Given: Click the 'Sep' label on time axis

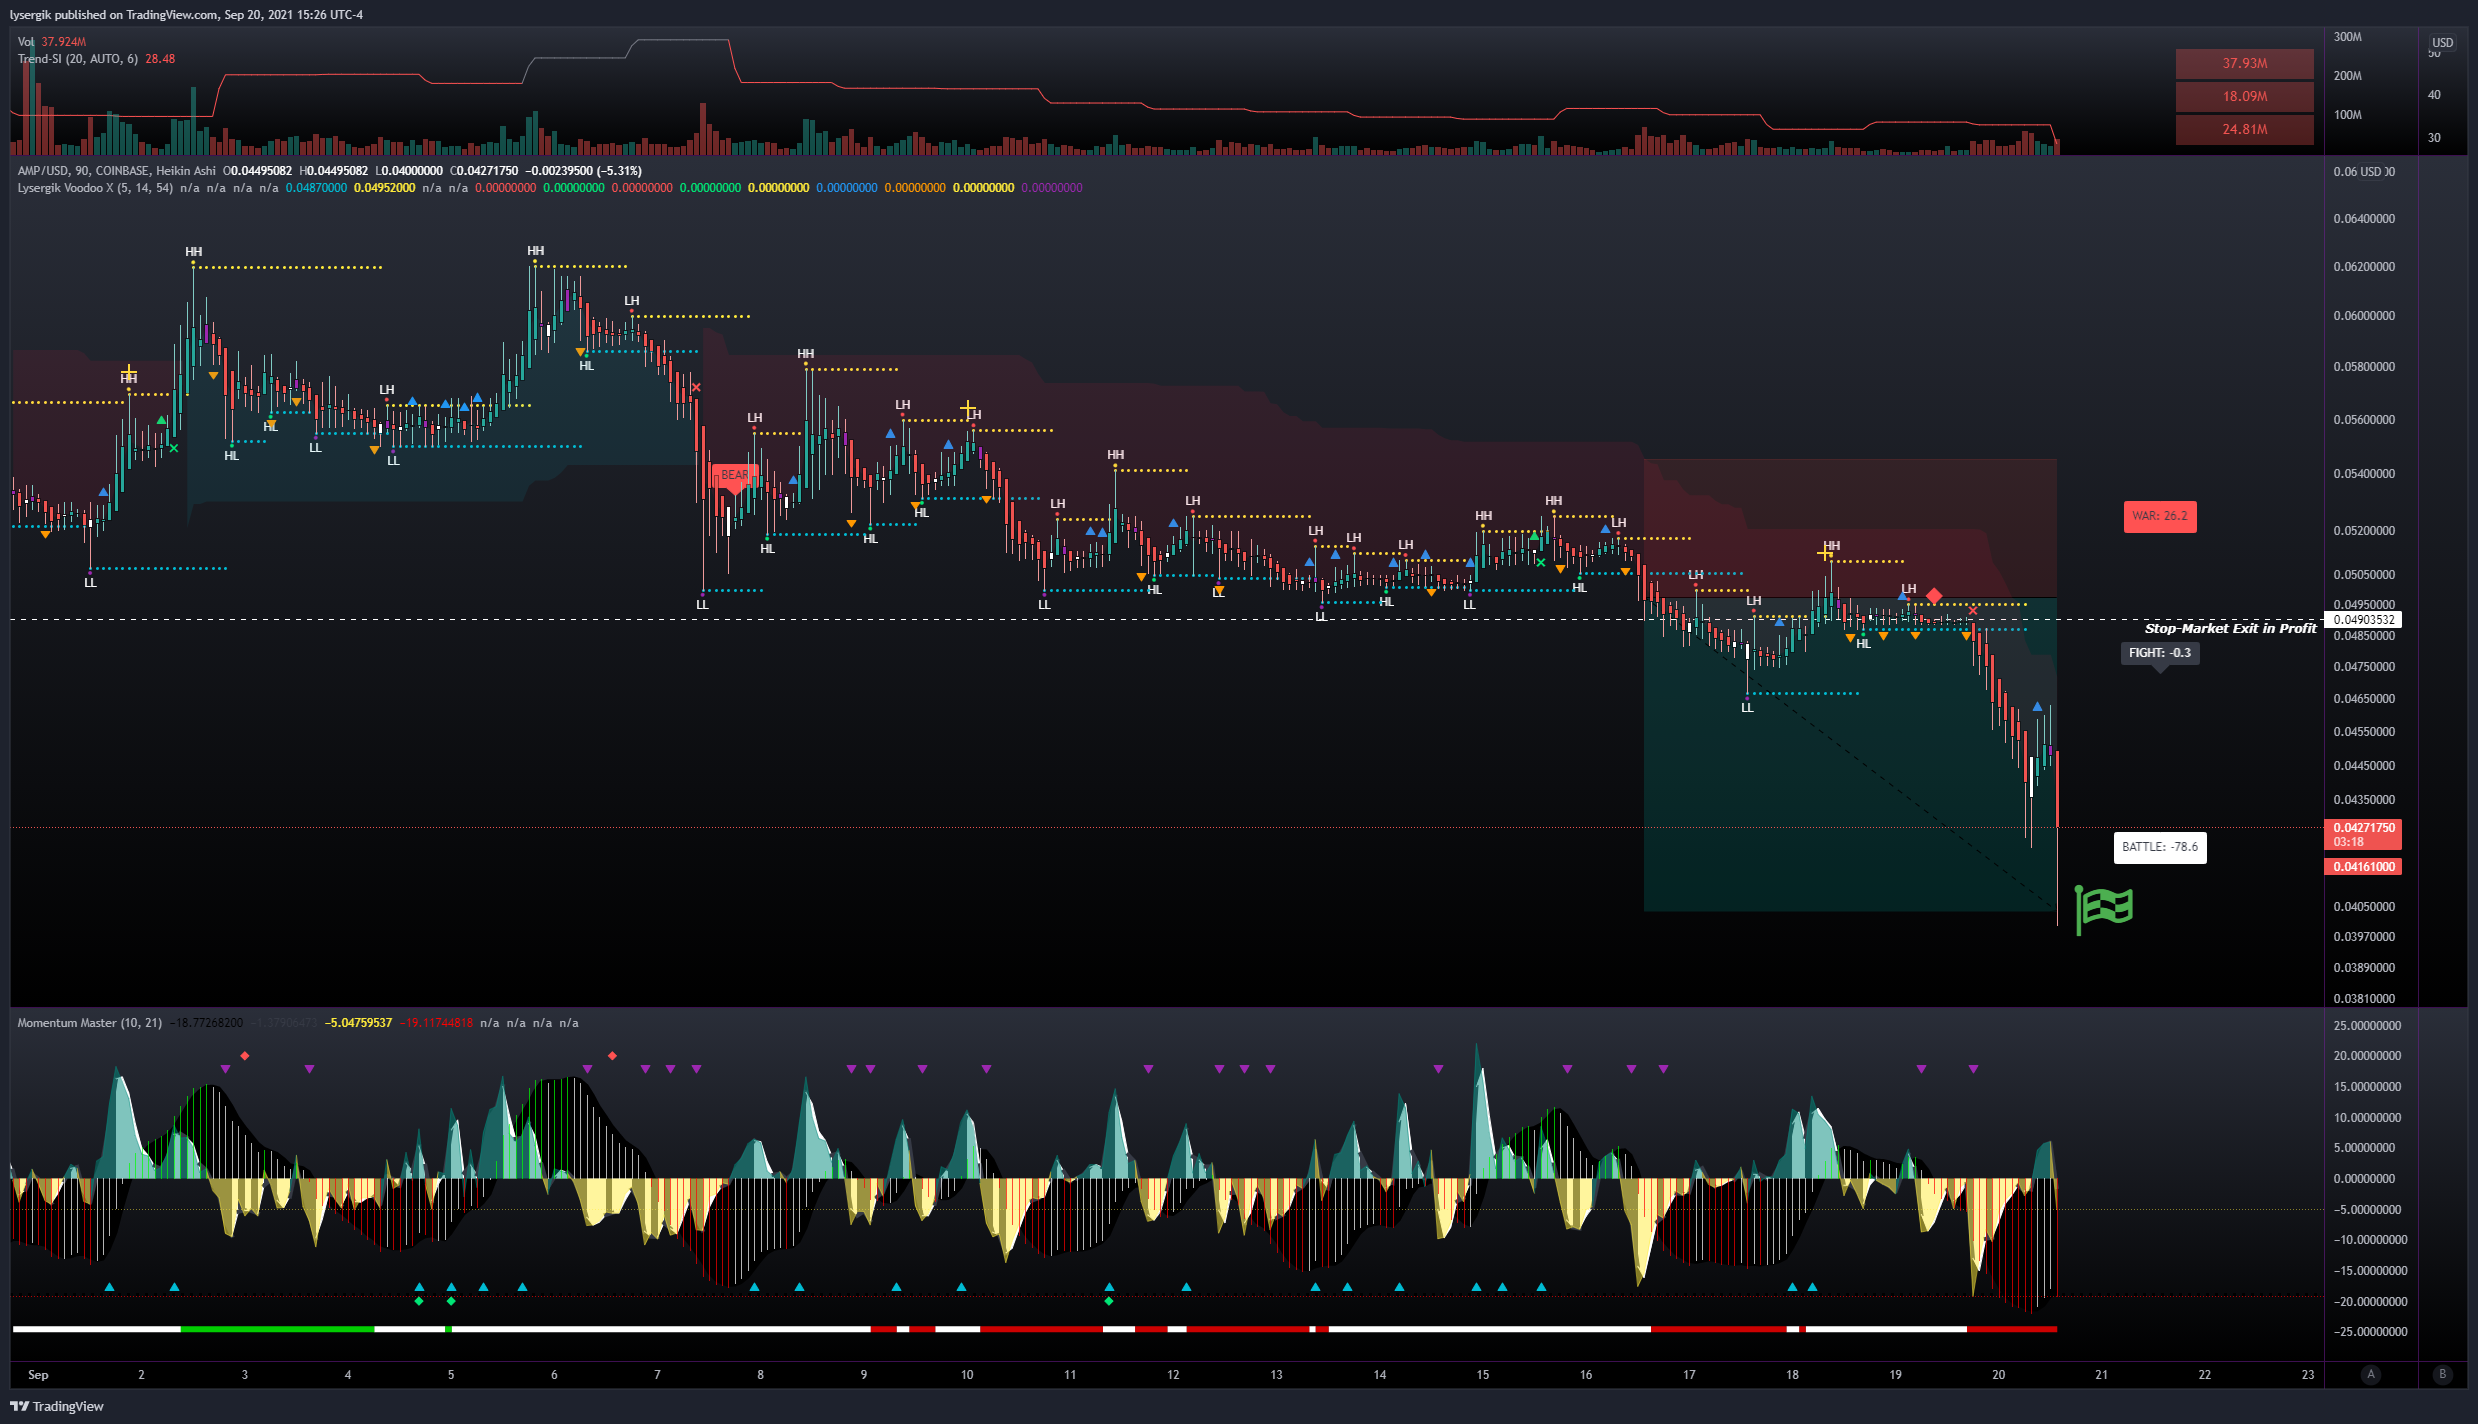Looking at the screenshot, I should tap(38, 1375).
